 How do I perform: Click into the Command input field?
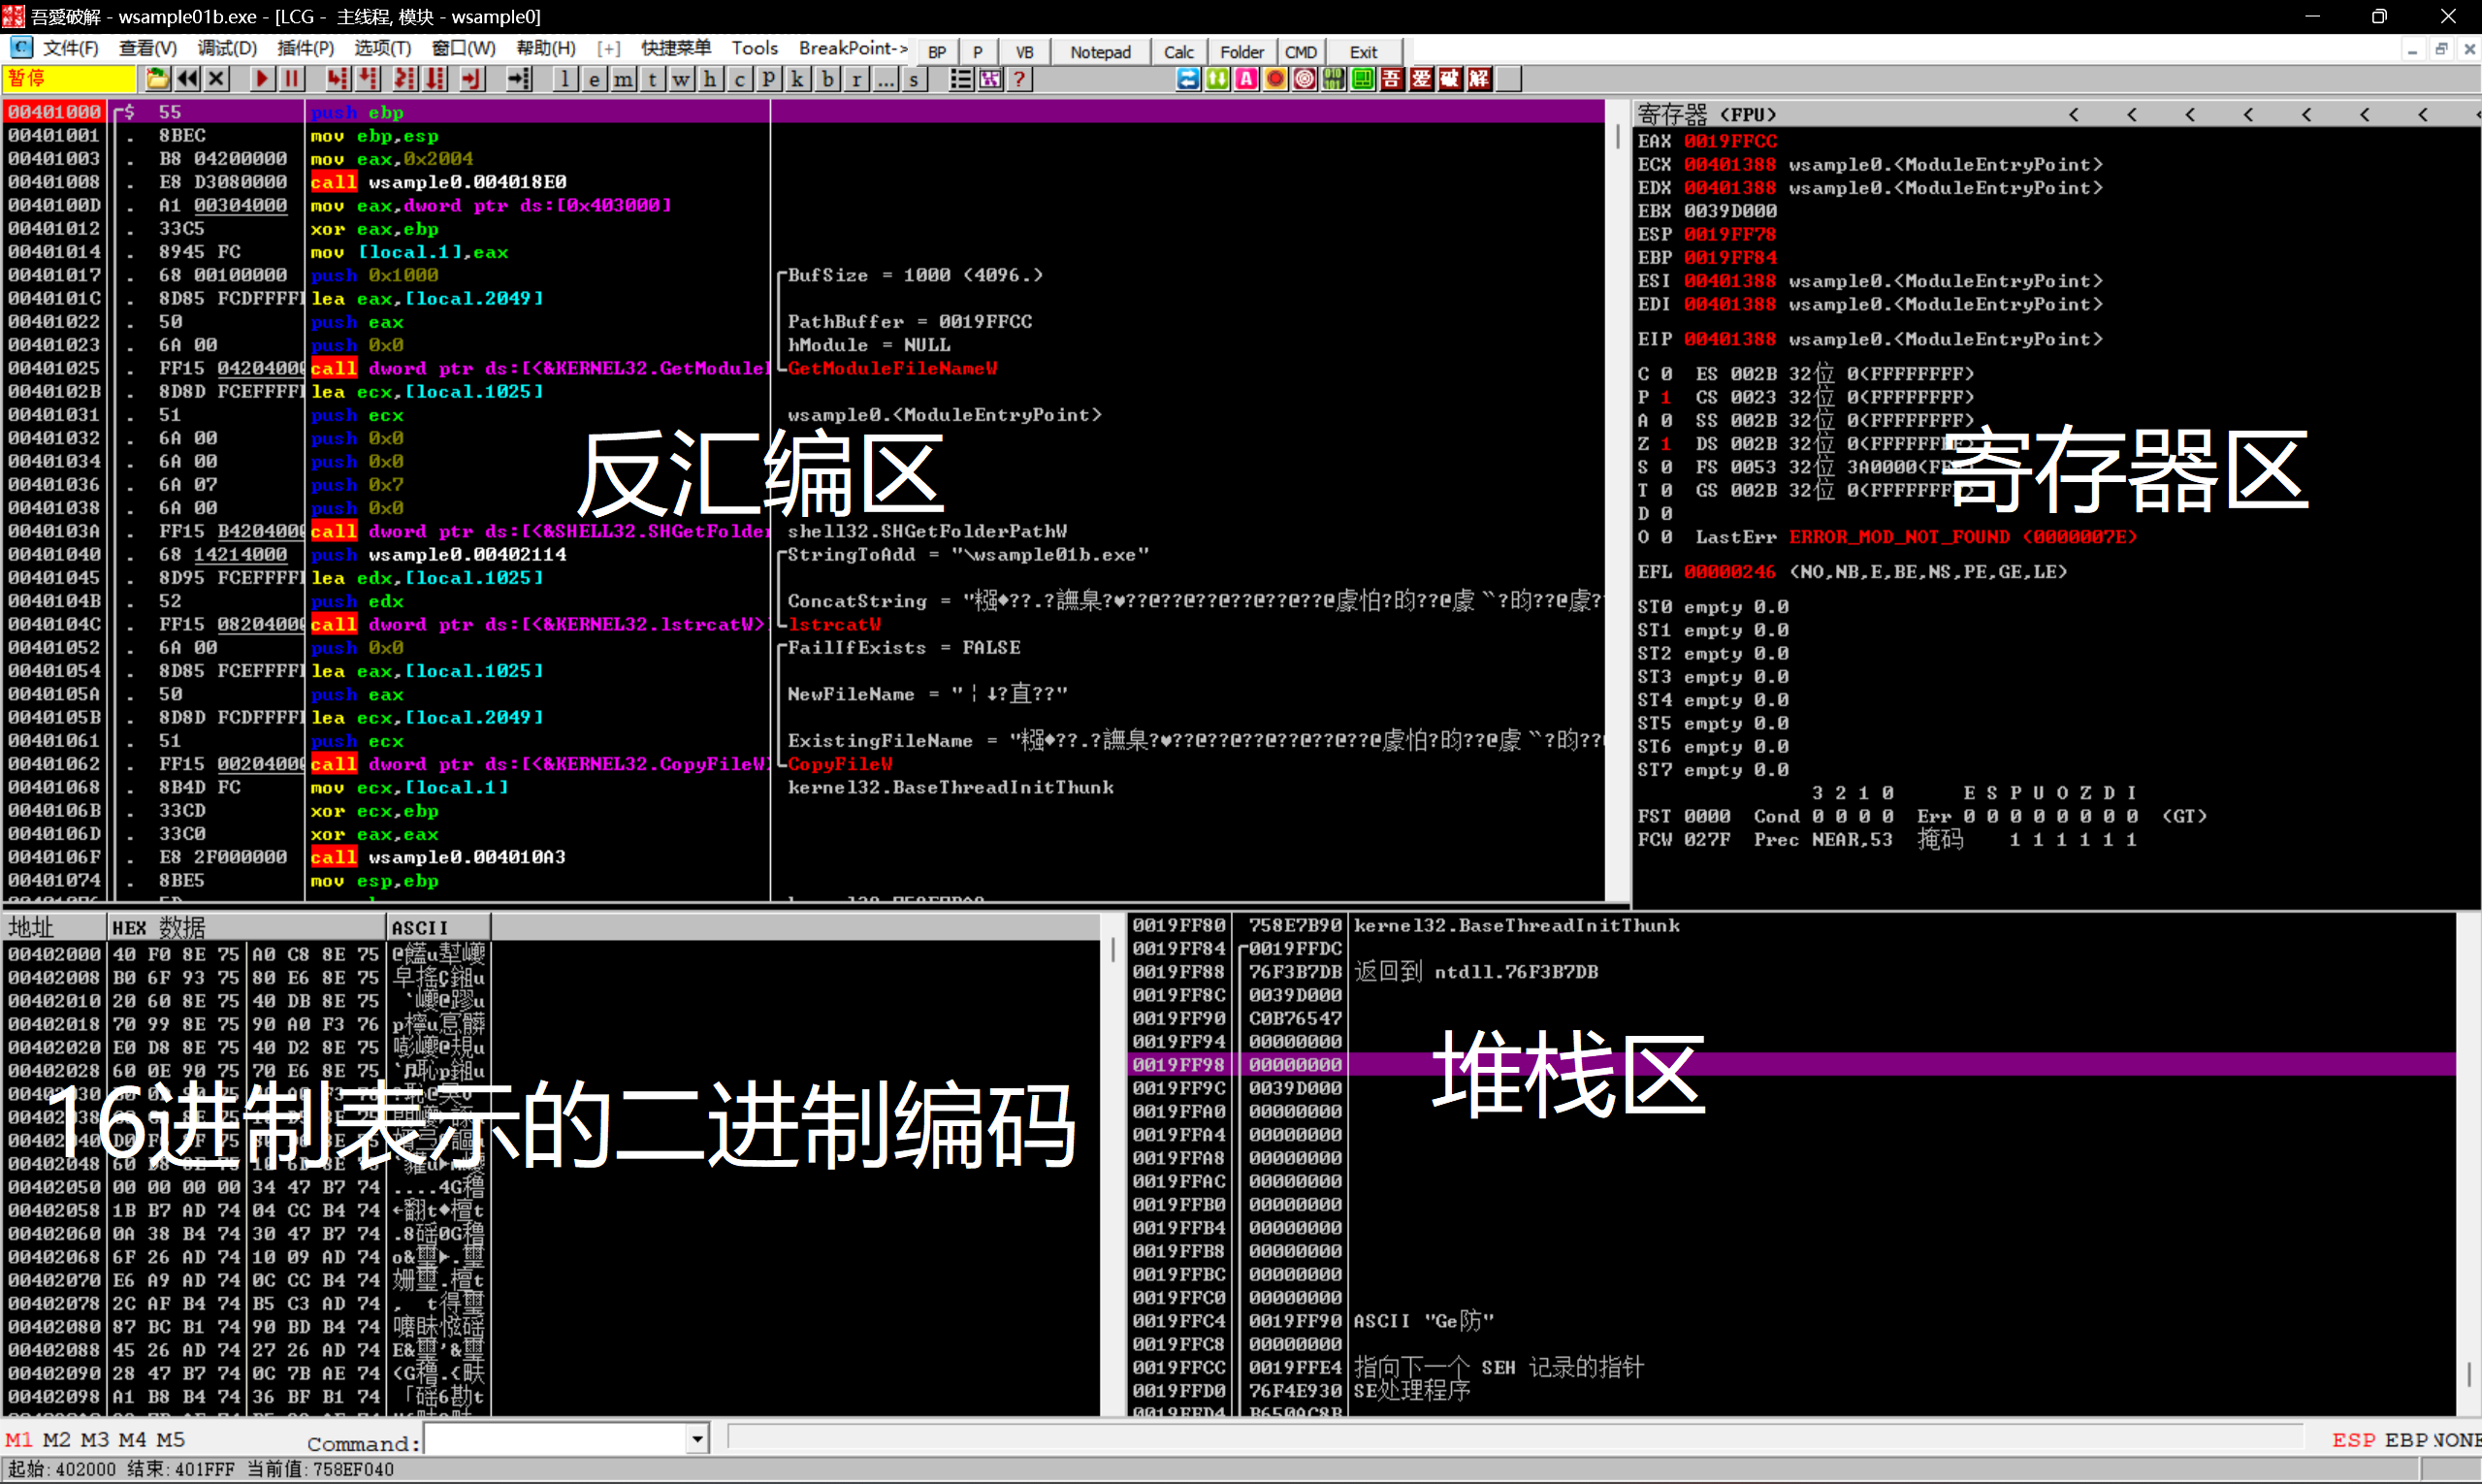pyautogui.click(x=555, y=1440)
